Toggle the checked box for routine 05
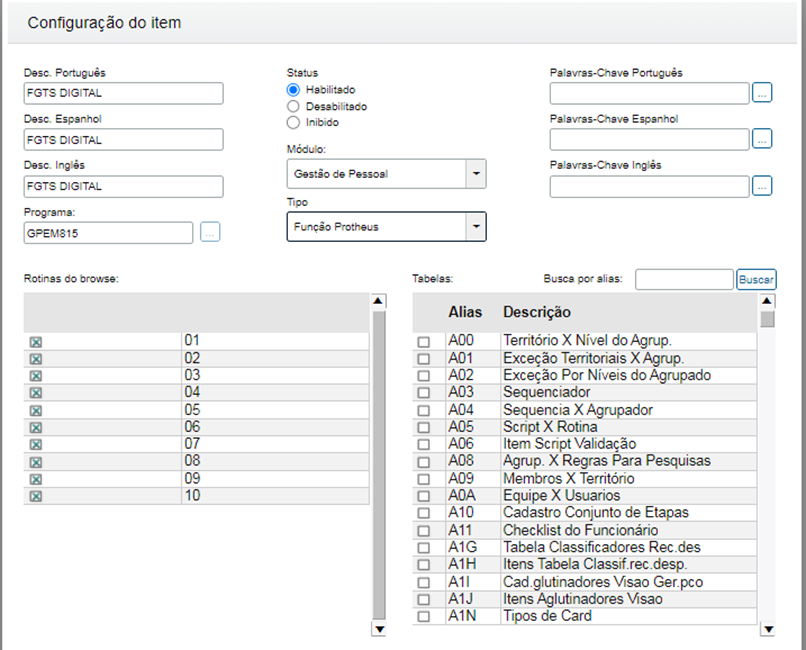 (37, 411)
